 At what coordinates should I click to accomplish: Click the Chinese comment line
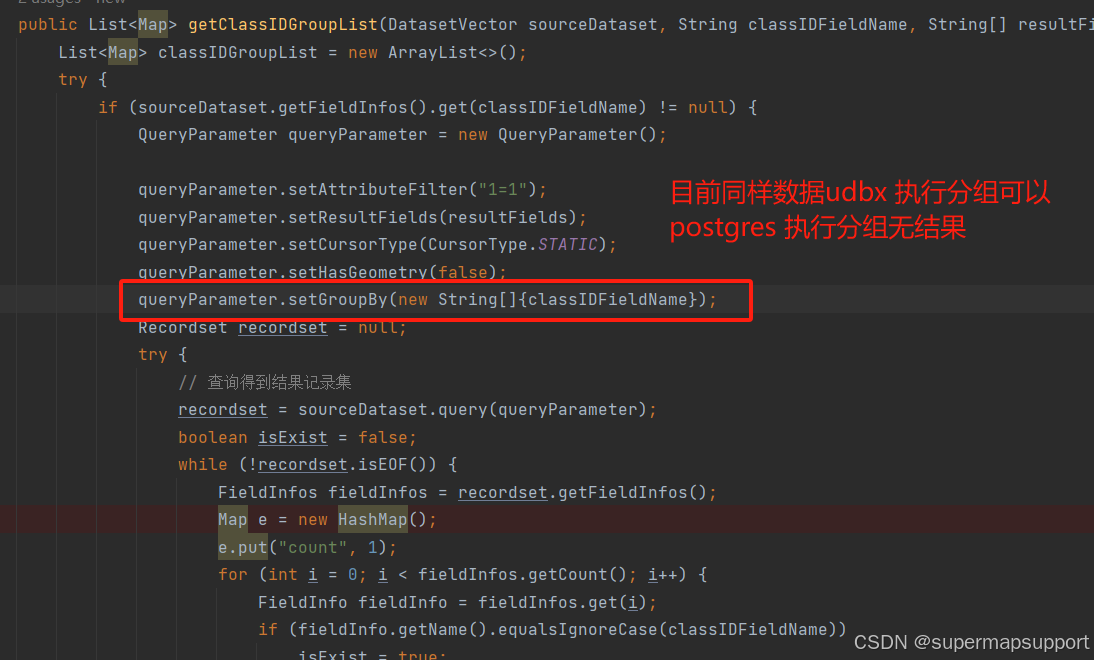(x=264, y=382)
